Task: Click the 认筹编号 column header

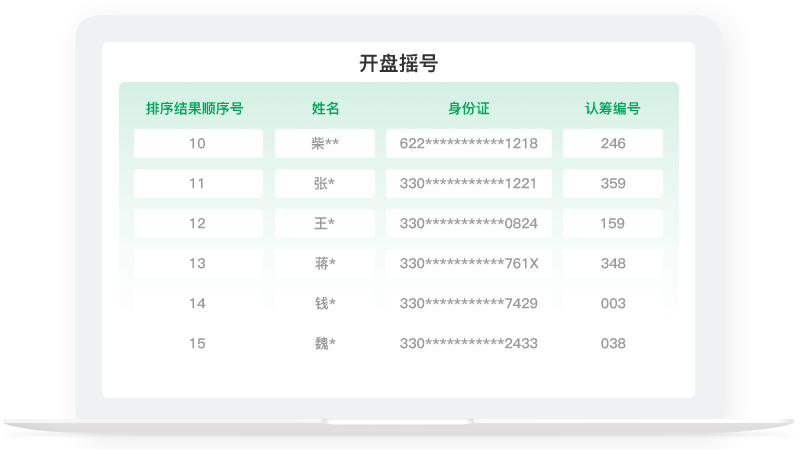Action: (612, 109)
